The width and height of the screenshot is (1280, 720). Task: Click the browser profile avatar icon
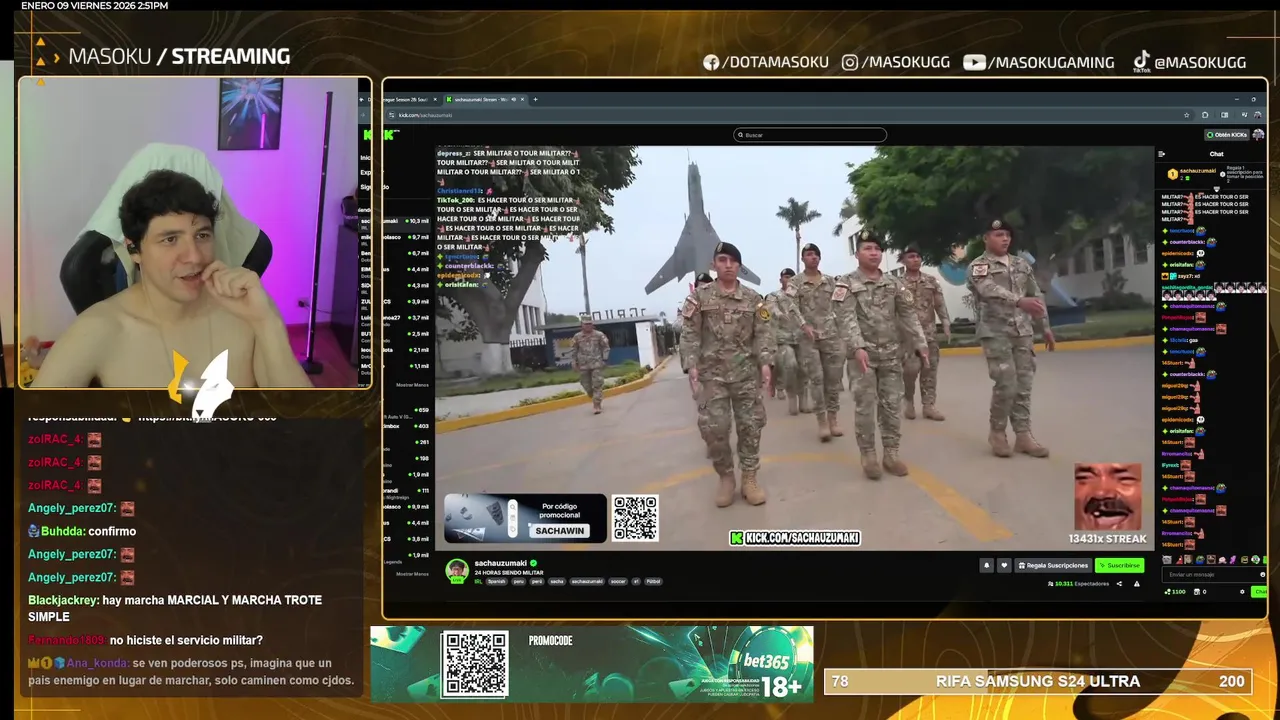pyautogui.click(x=1257, y=115)
